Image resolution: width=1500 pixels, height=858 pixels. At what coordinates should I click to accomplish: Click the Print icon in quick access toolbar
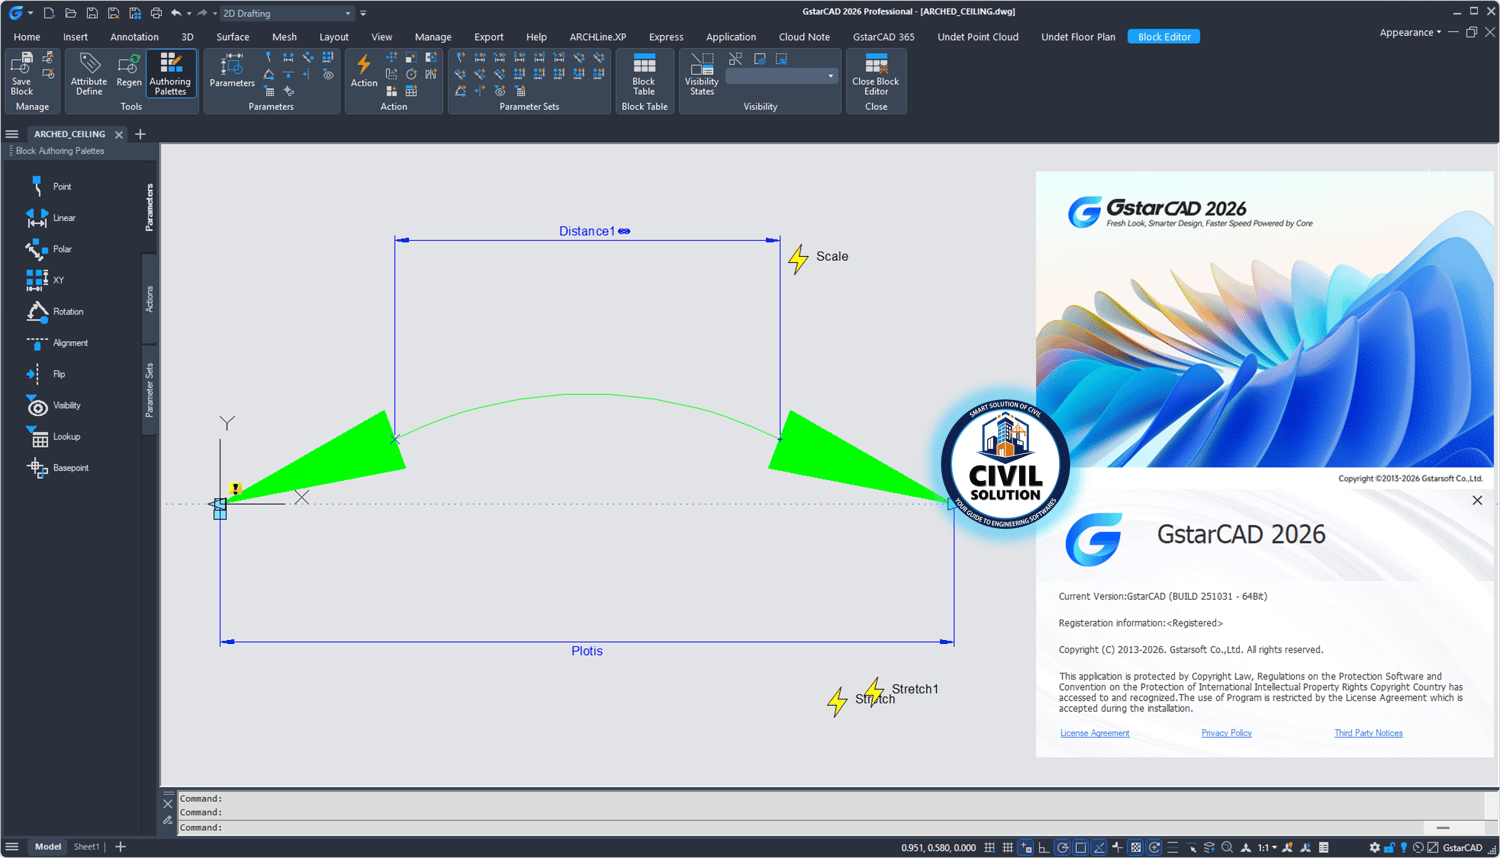coord(156,13)
